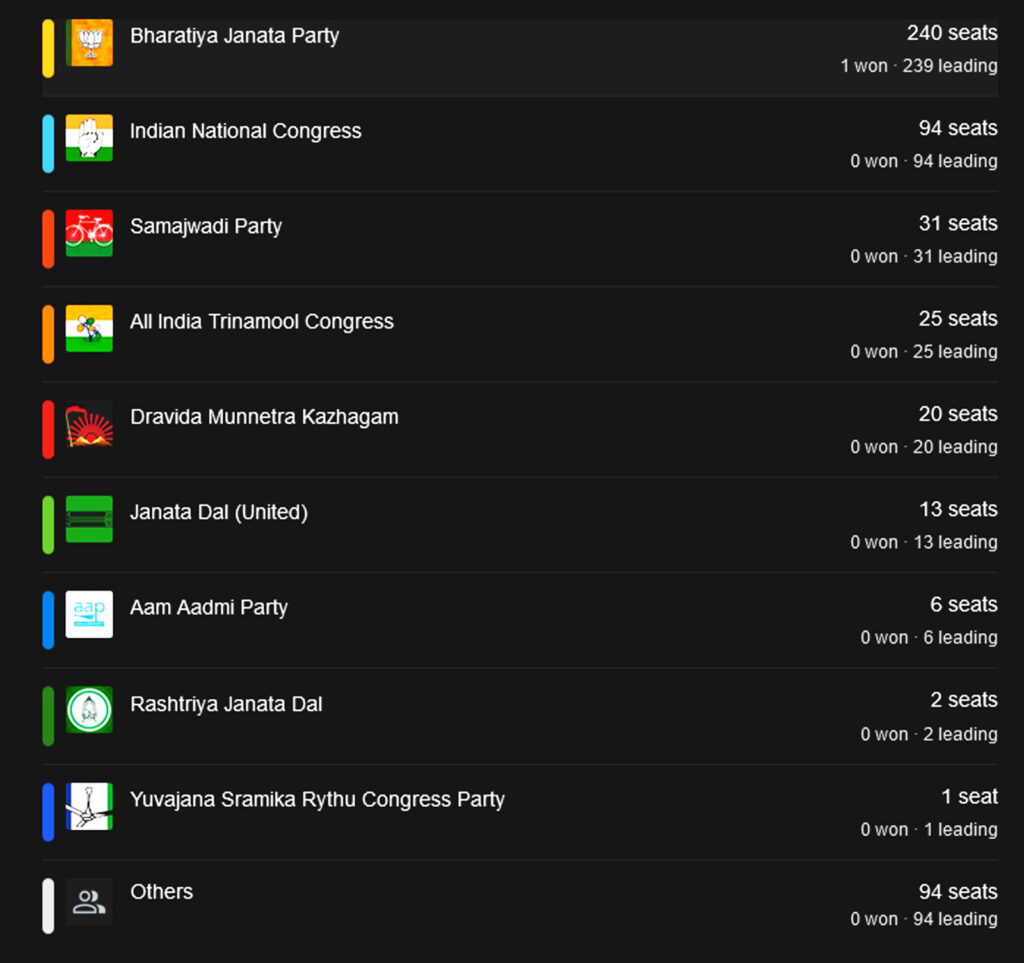Click the Rashtriya Janata Dal lantern logo
Image resolution: width=1024 pixels, height=963 pixels.
89,709
